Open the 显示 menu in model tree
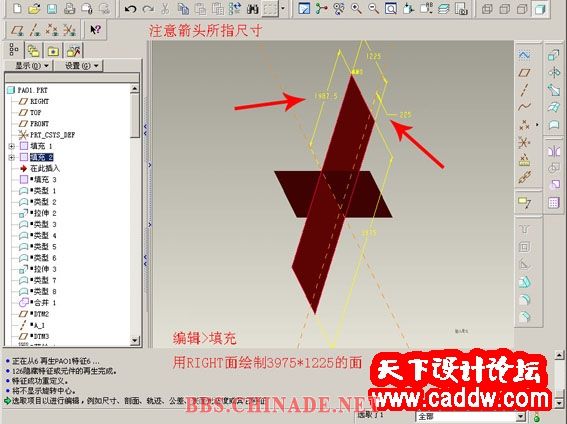The image size is (567, 424). [31, 66]
